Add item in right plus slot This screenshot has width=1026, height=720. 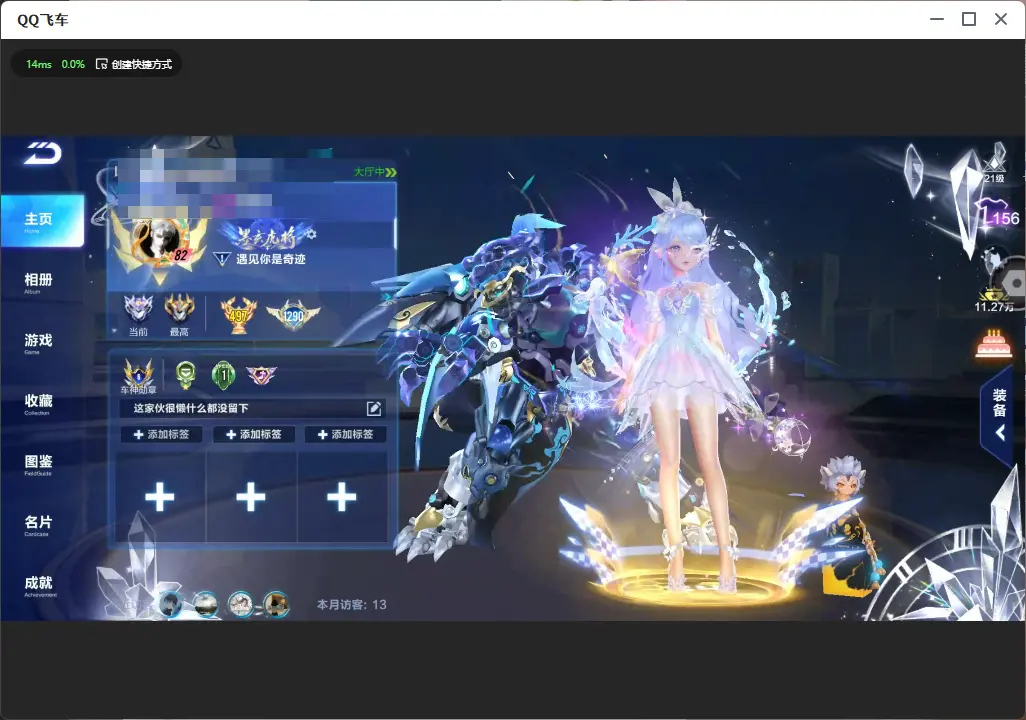(342, 497)
